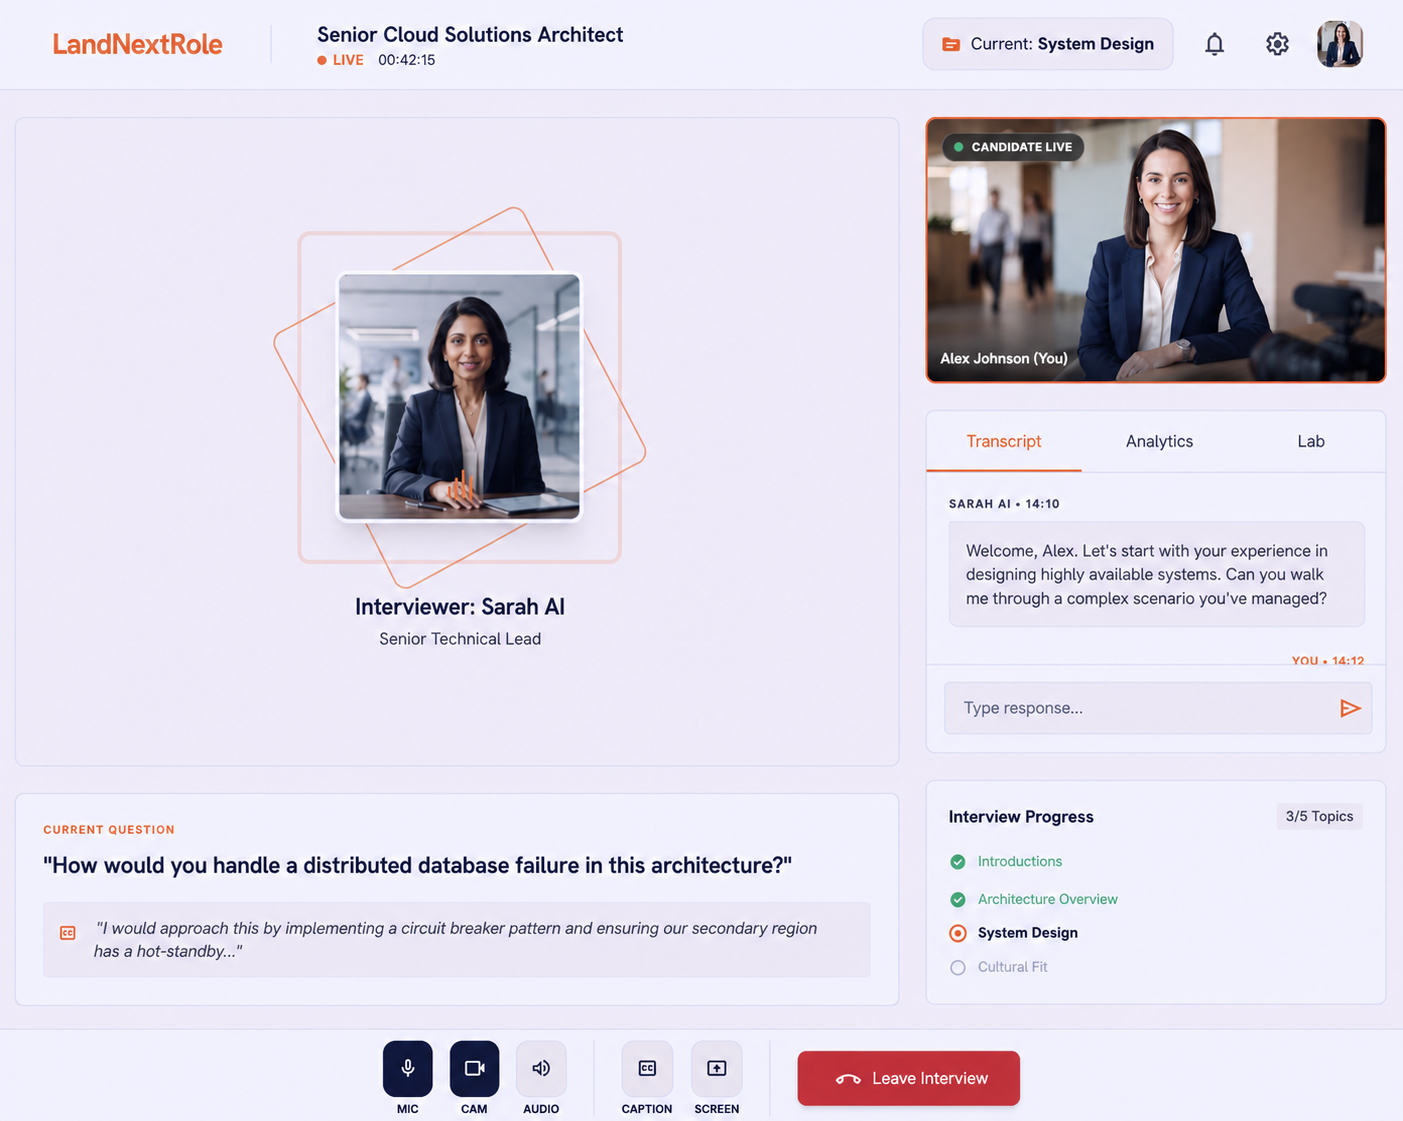Click the Interviewer: Sarah AI name
Screen dimensions: 1403x1121
pos(460,607)
